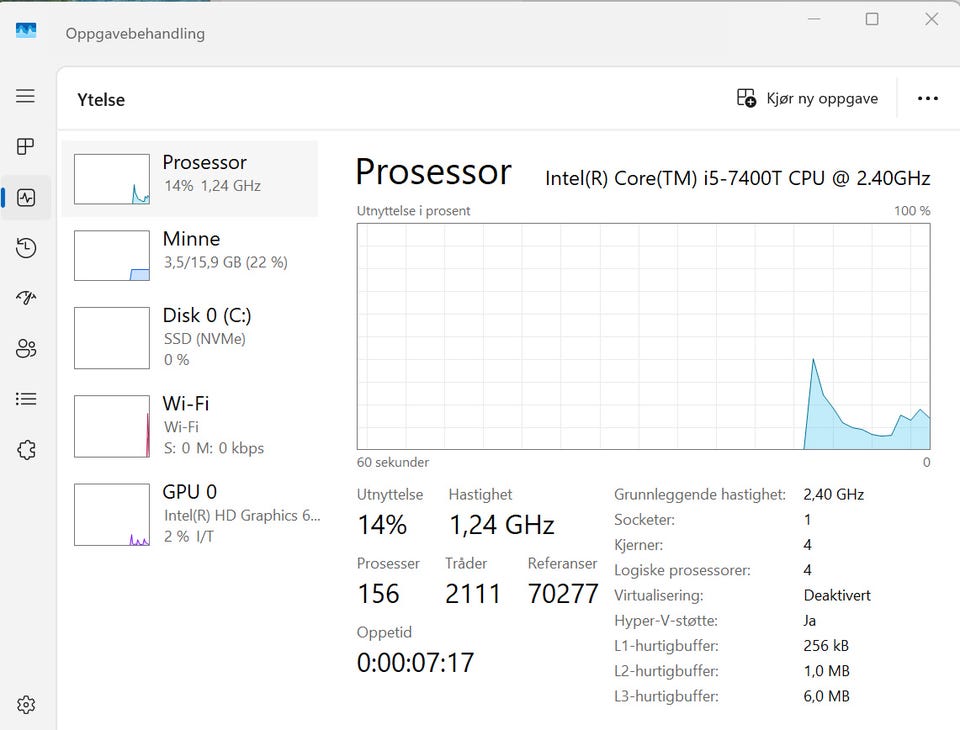Click the 156 Prosesser count

point(378,593)
